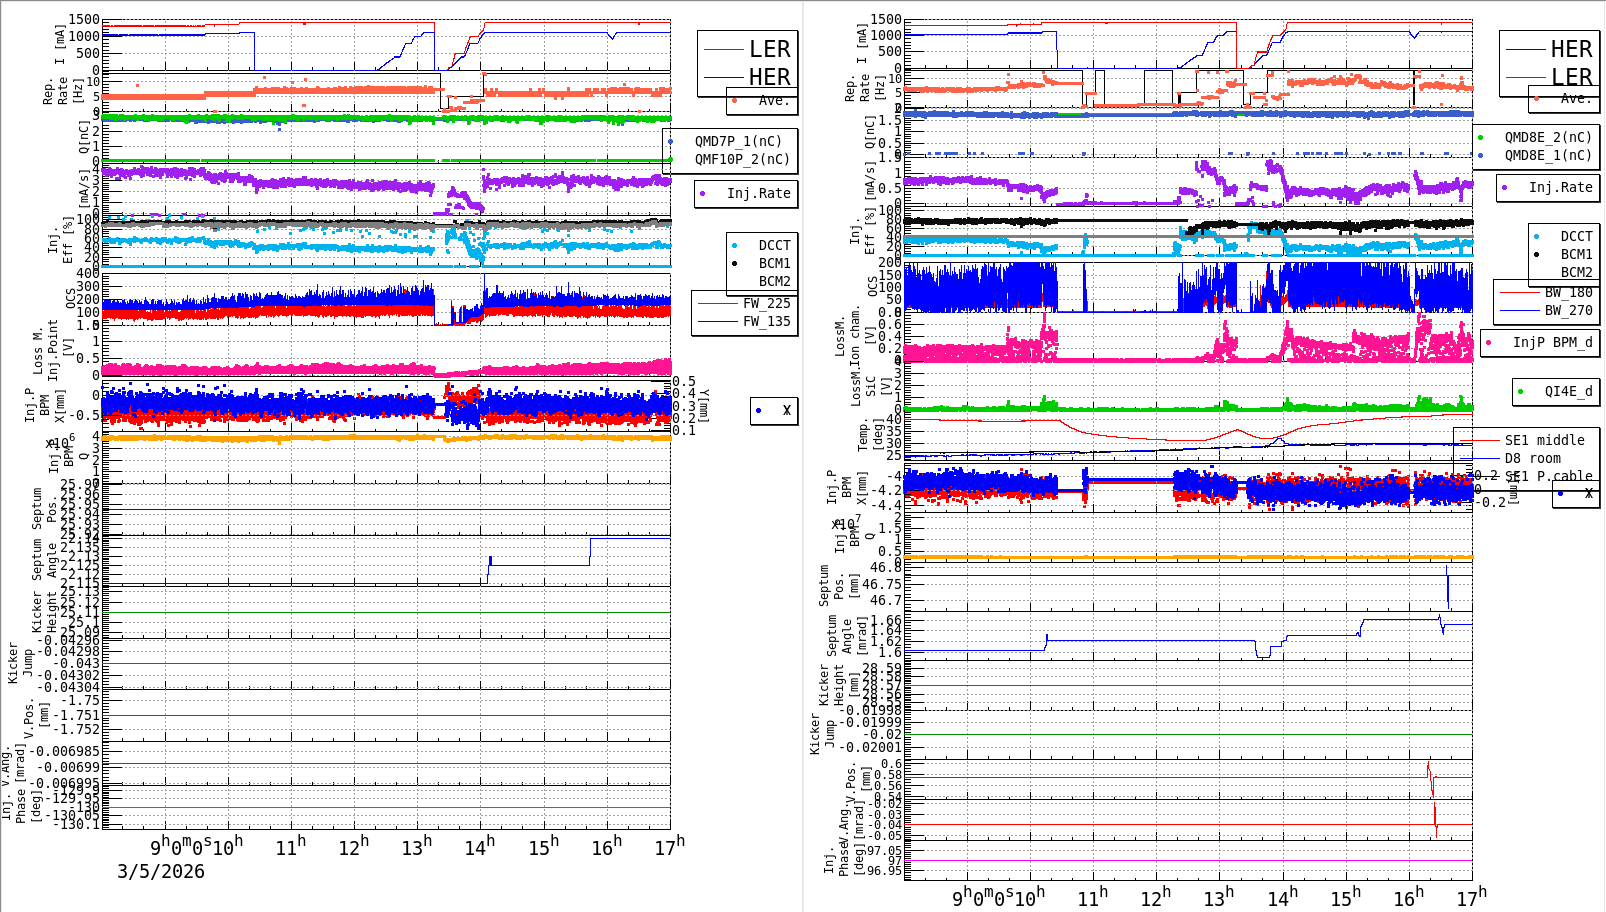1606x912 pixels.
Task: Select the BW_270 legend entry
Action: point(1547,310)
